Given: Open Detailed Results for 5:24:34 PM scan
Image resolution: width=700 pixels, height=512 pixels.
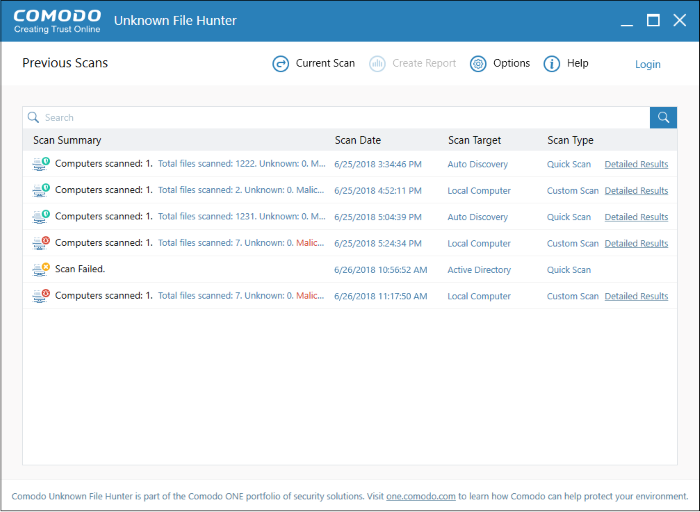Looking at the screenshot, I should [x=636, y=243].
